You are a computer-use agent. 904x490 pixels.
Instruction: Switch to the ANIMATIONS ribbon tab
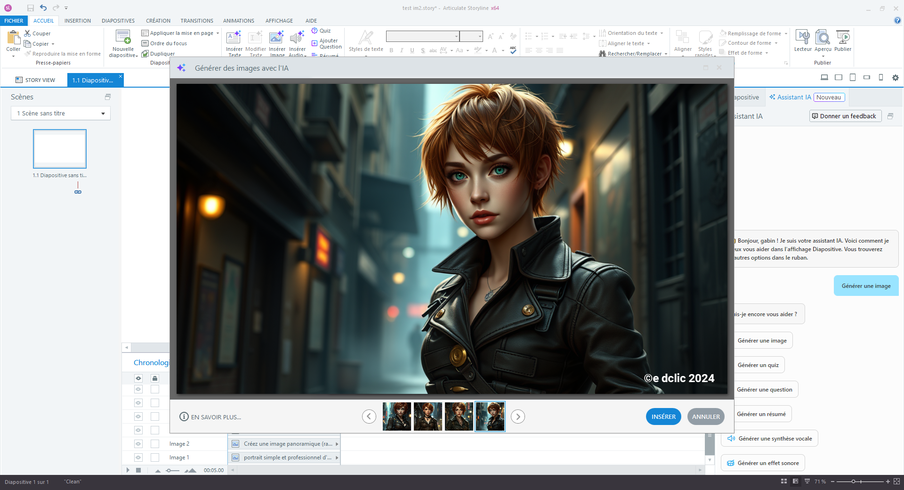tap(239, 21)
